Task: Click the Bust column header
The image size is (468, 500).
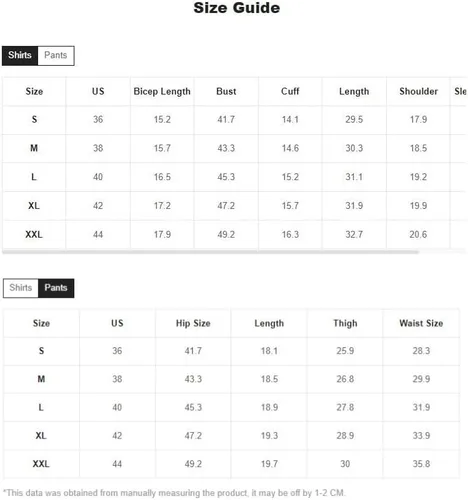Action: pos(226,91)
